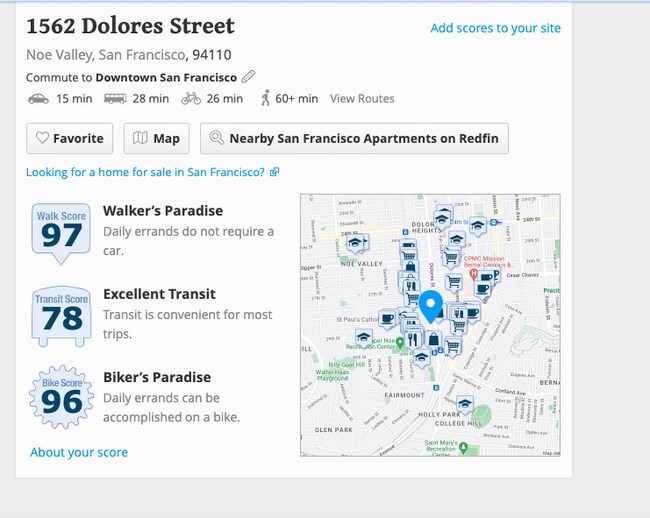Click school marker above Noe Valley label
This screenshot has width=650, height=518.
click(x=355, y=243)
